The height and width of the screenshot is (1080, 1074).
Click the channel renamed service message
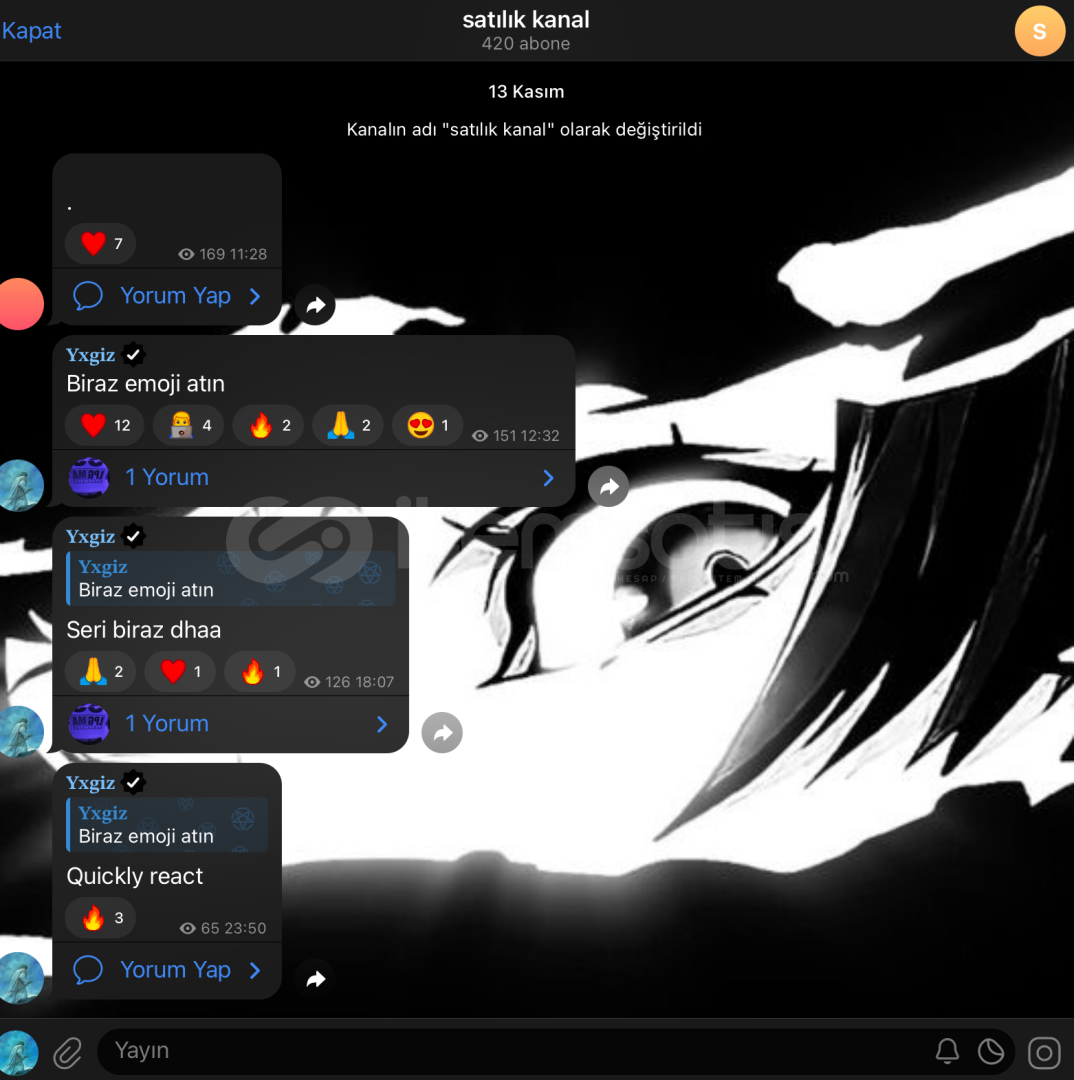[x=524, y=129]
